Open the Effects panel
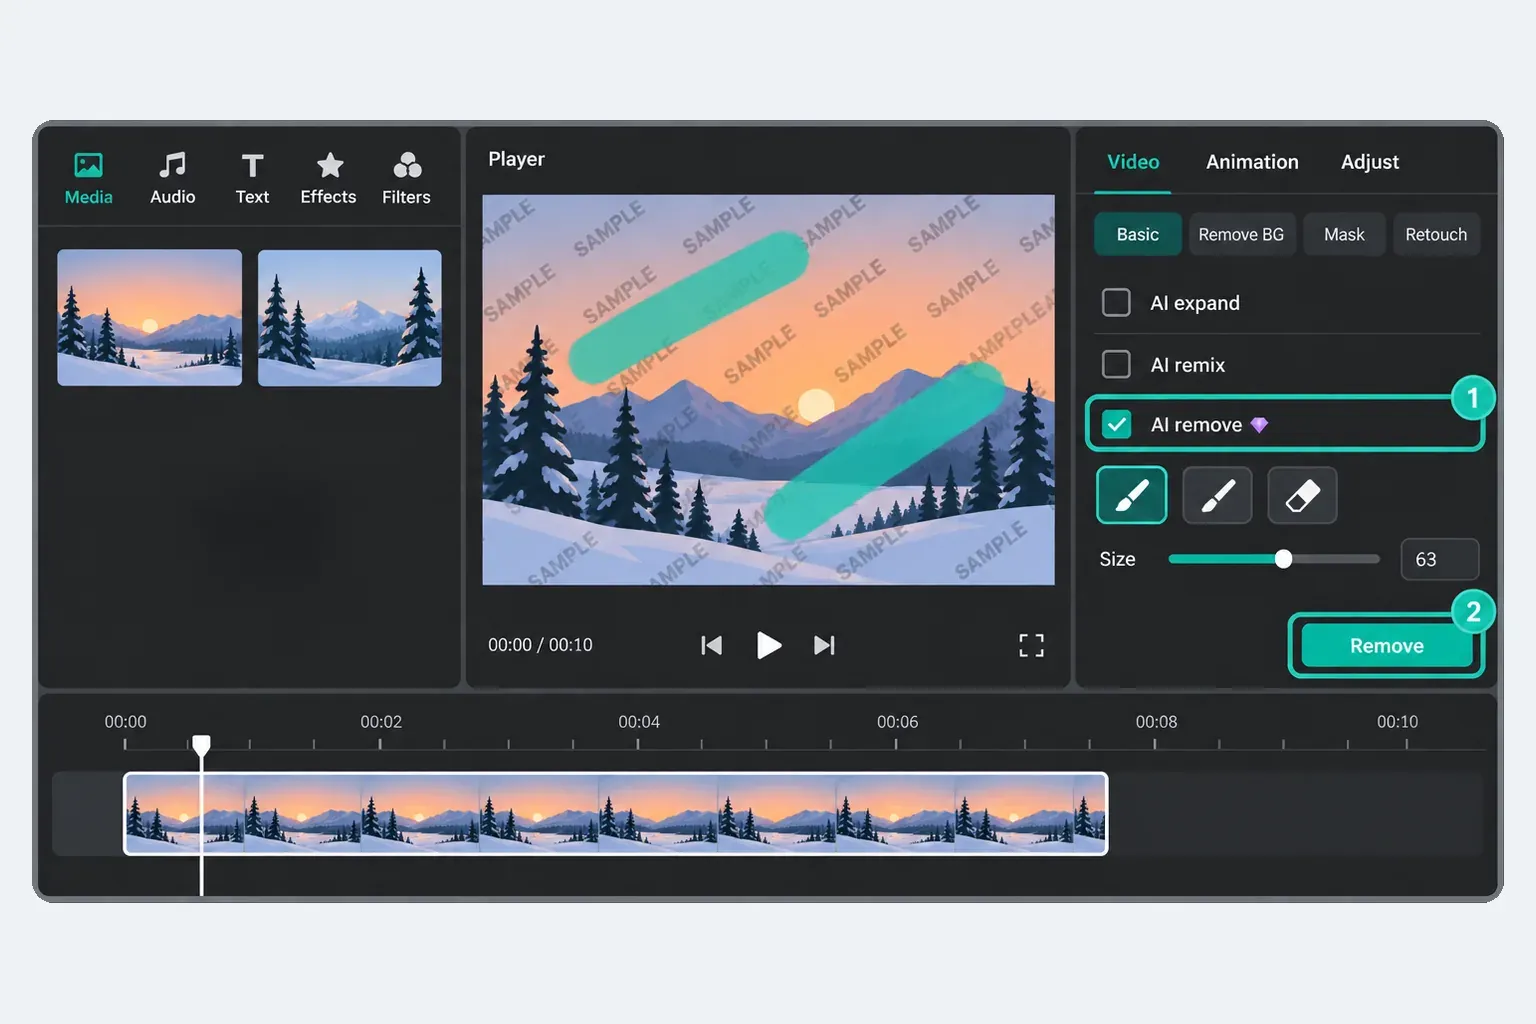1536x1024 pixels. pos(328,179)
